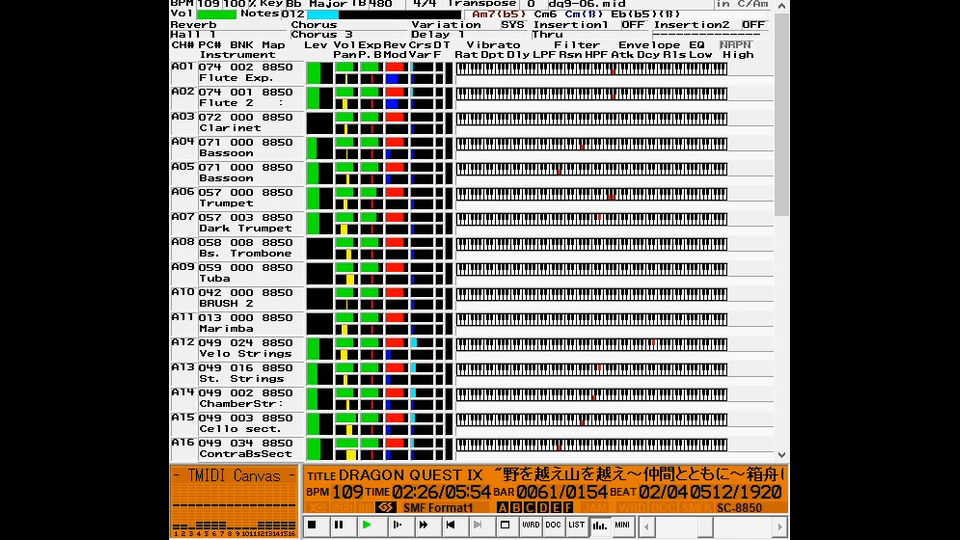Click the vertical scrollbar thumb

pyautogui.click(x=782, y=114)
